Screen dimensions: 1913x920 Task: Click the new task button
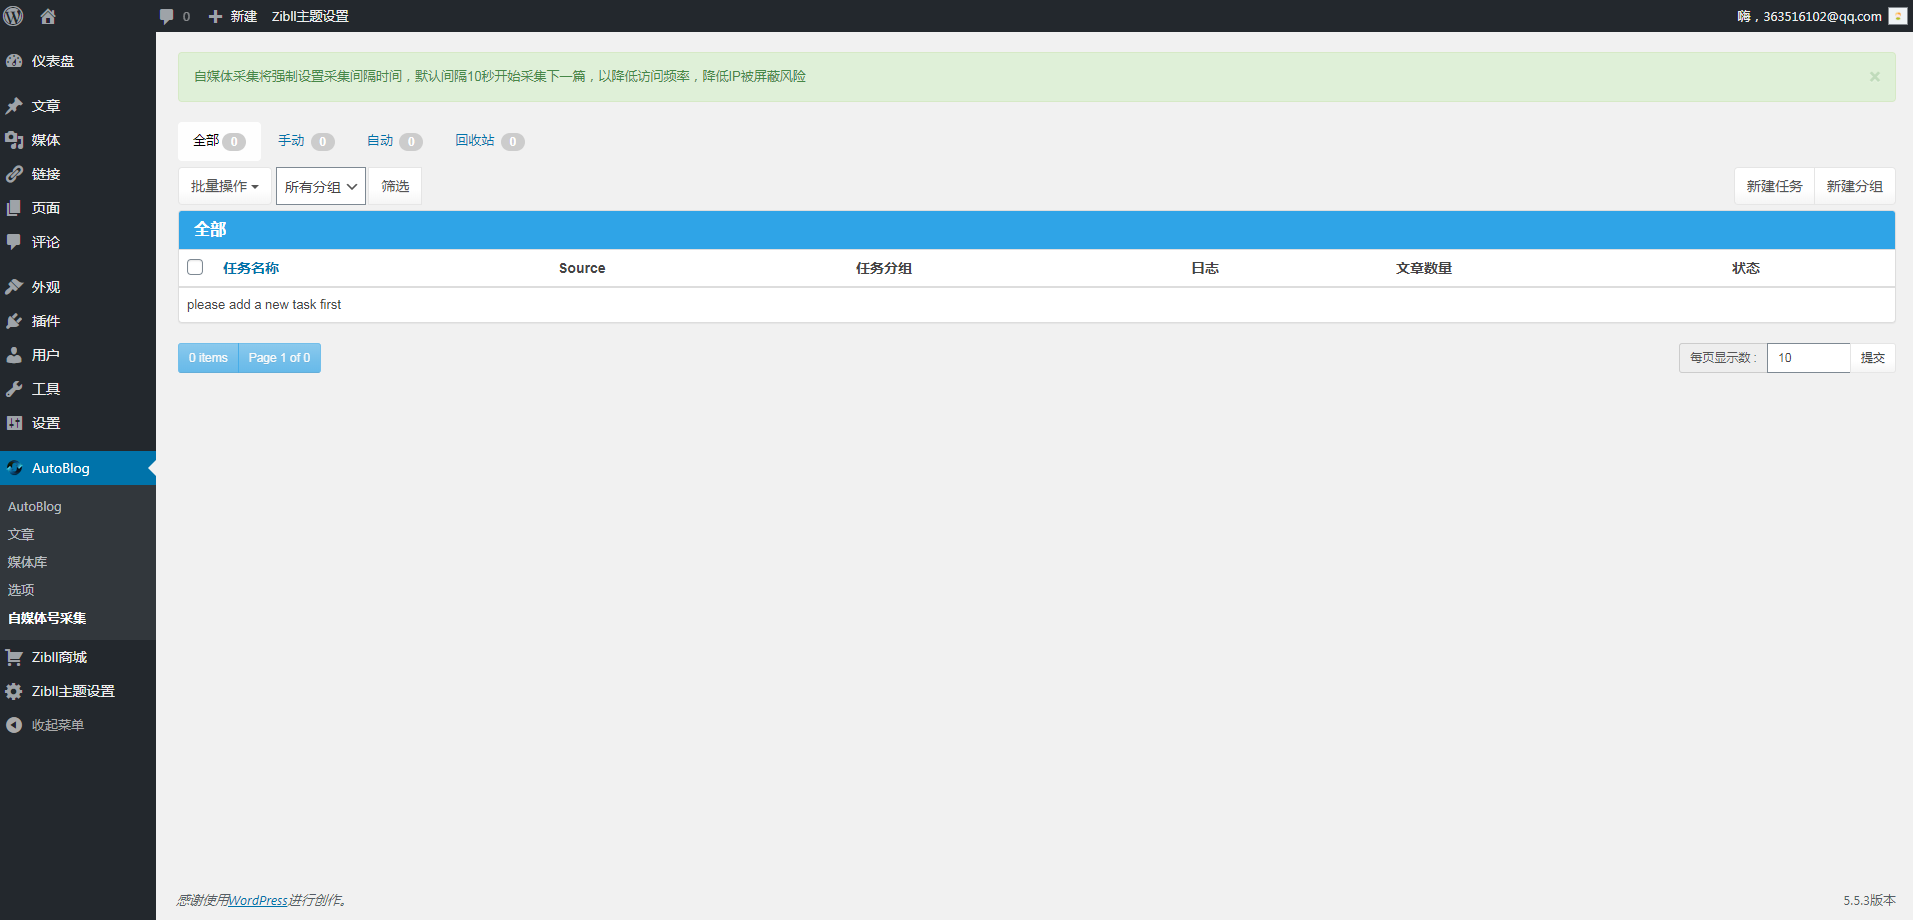1773,186
